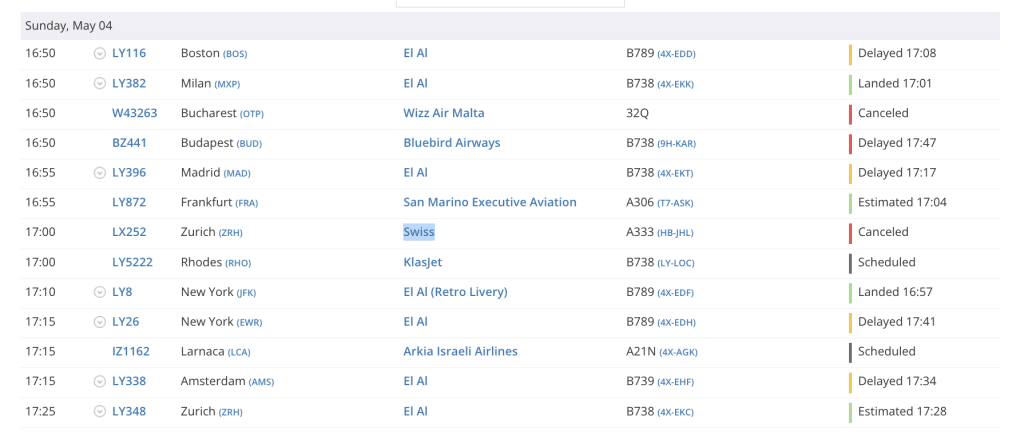Open flight W43263 to Bucharest
This screenshot has width=1024, height=432.
(135, 113)
